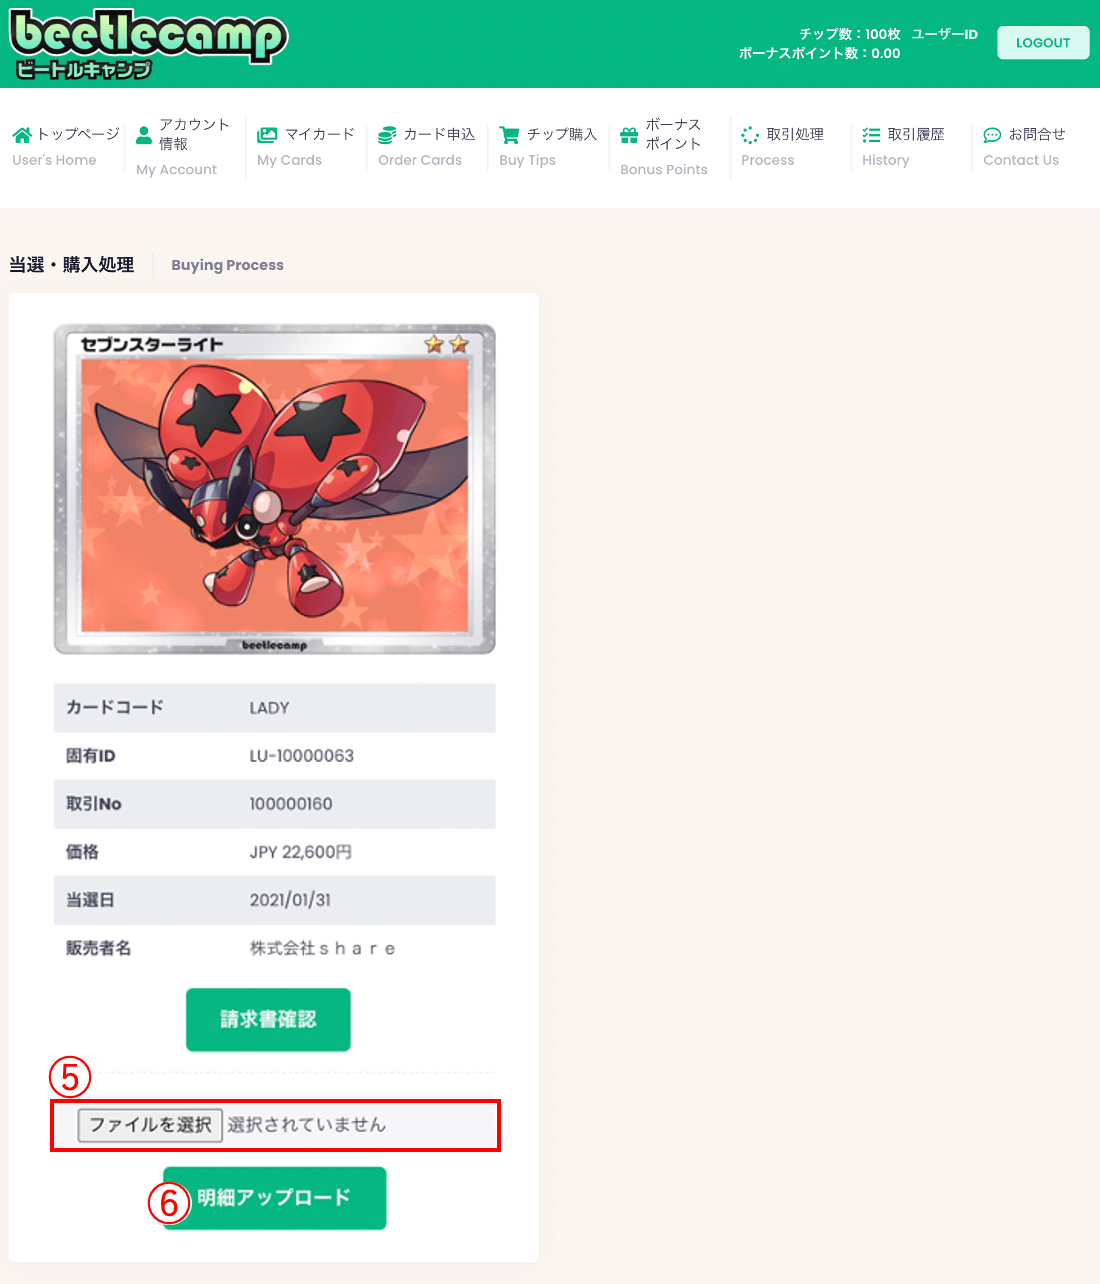The height and width of the screenshot is (1284, 1100).
Task: Click the image icon for マイカード
Action: (267, 135)
